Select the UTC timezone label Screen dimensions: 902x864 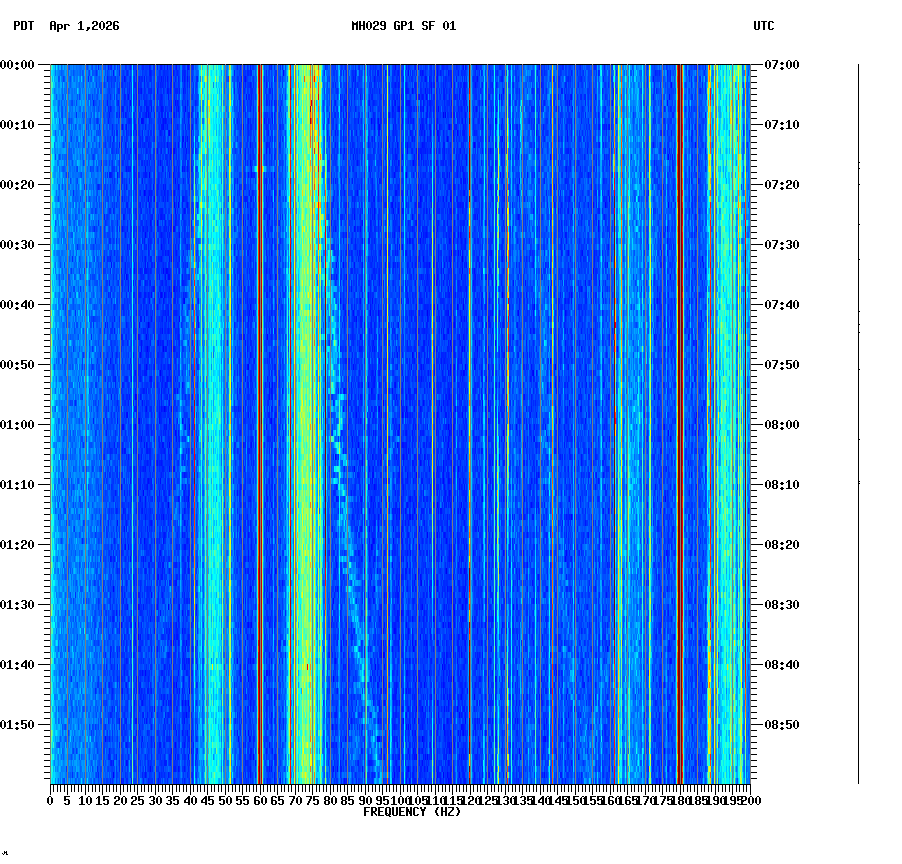765,28
